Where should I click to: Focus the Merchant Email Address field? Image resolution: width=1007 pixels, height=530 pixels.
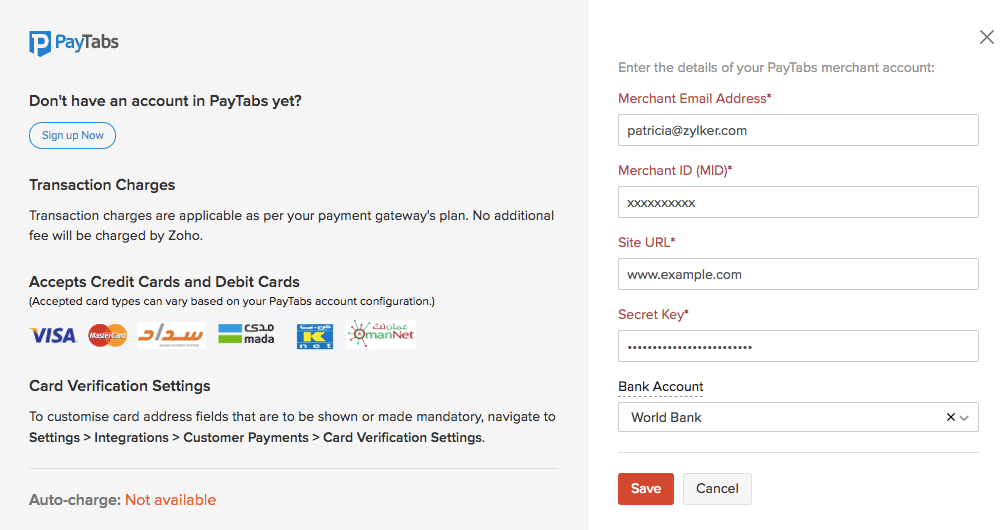(798, 130)
